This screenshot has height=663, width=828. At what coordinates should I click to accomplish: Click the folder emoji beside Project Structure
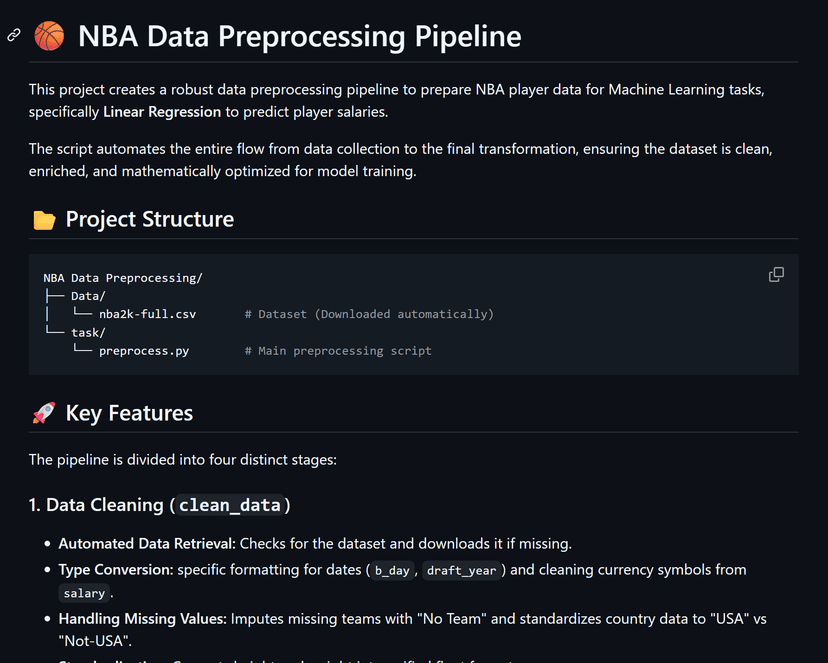click(x=44, y=219)
